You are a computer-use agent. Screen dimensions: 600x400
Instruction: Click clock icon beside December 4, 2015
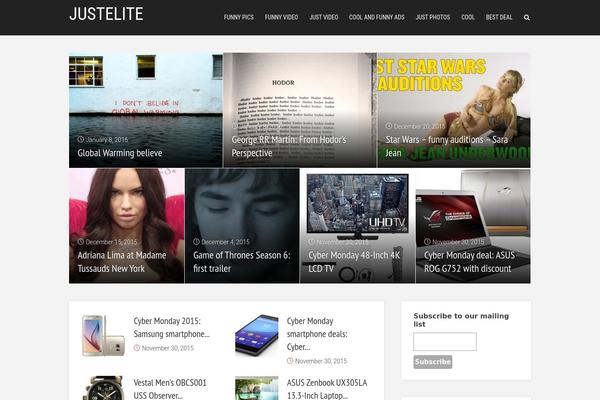click(196, 242)
